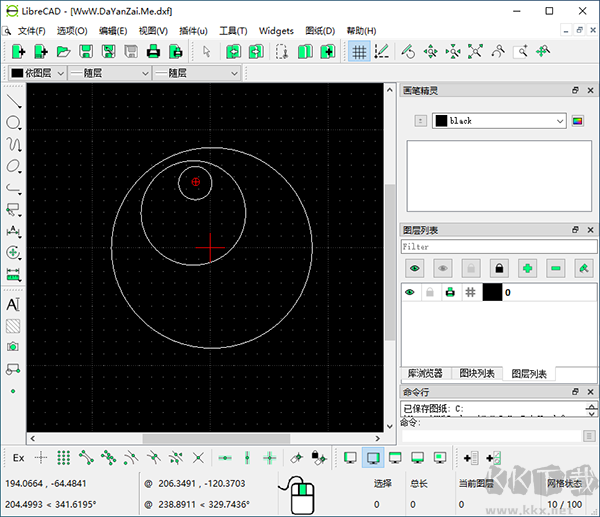
Task: Select the MText 'A' tool
Action: [13, 305]
